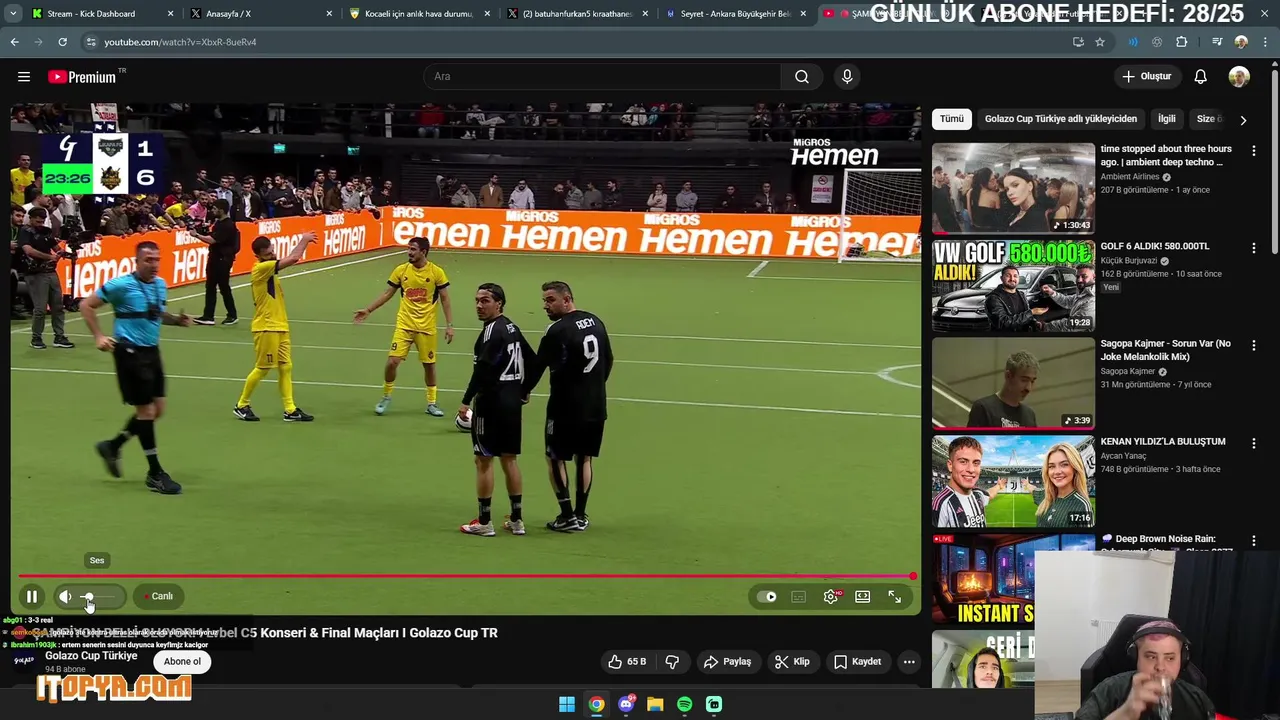Open Golazo Cup Türkiye channel avatar
This screenshot has width=1280, height=720.
click(24, 660)
